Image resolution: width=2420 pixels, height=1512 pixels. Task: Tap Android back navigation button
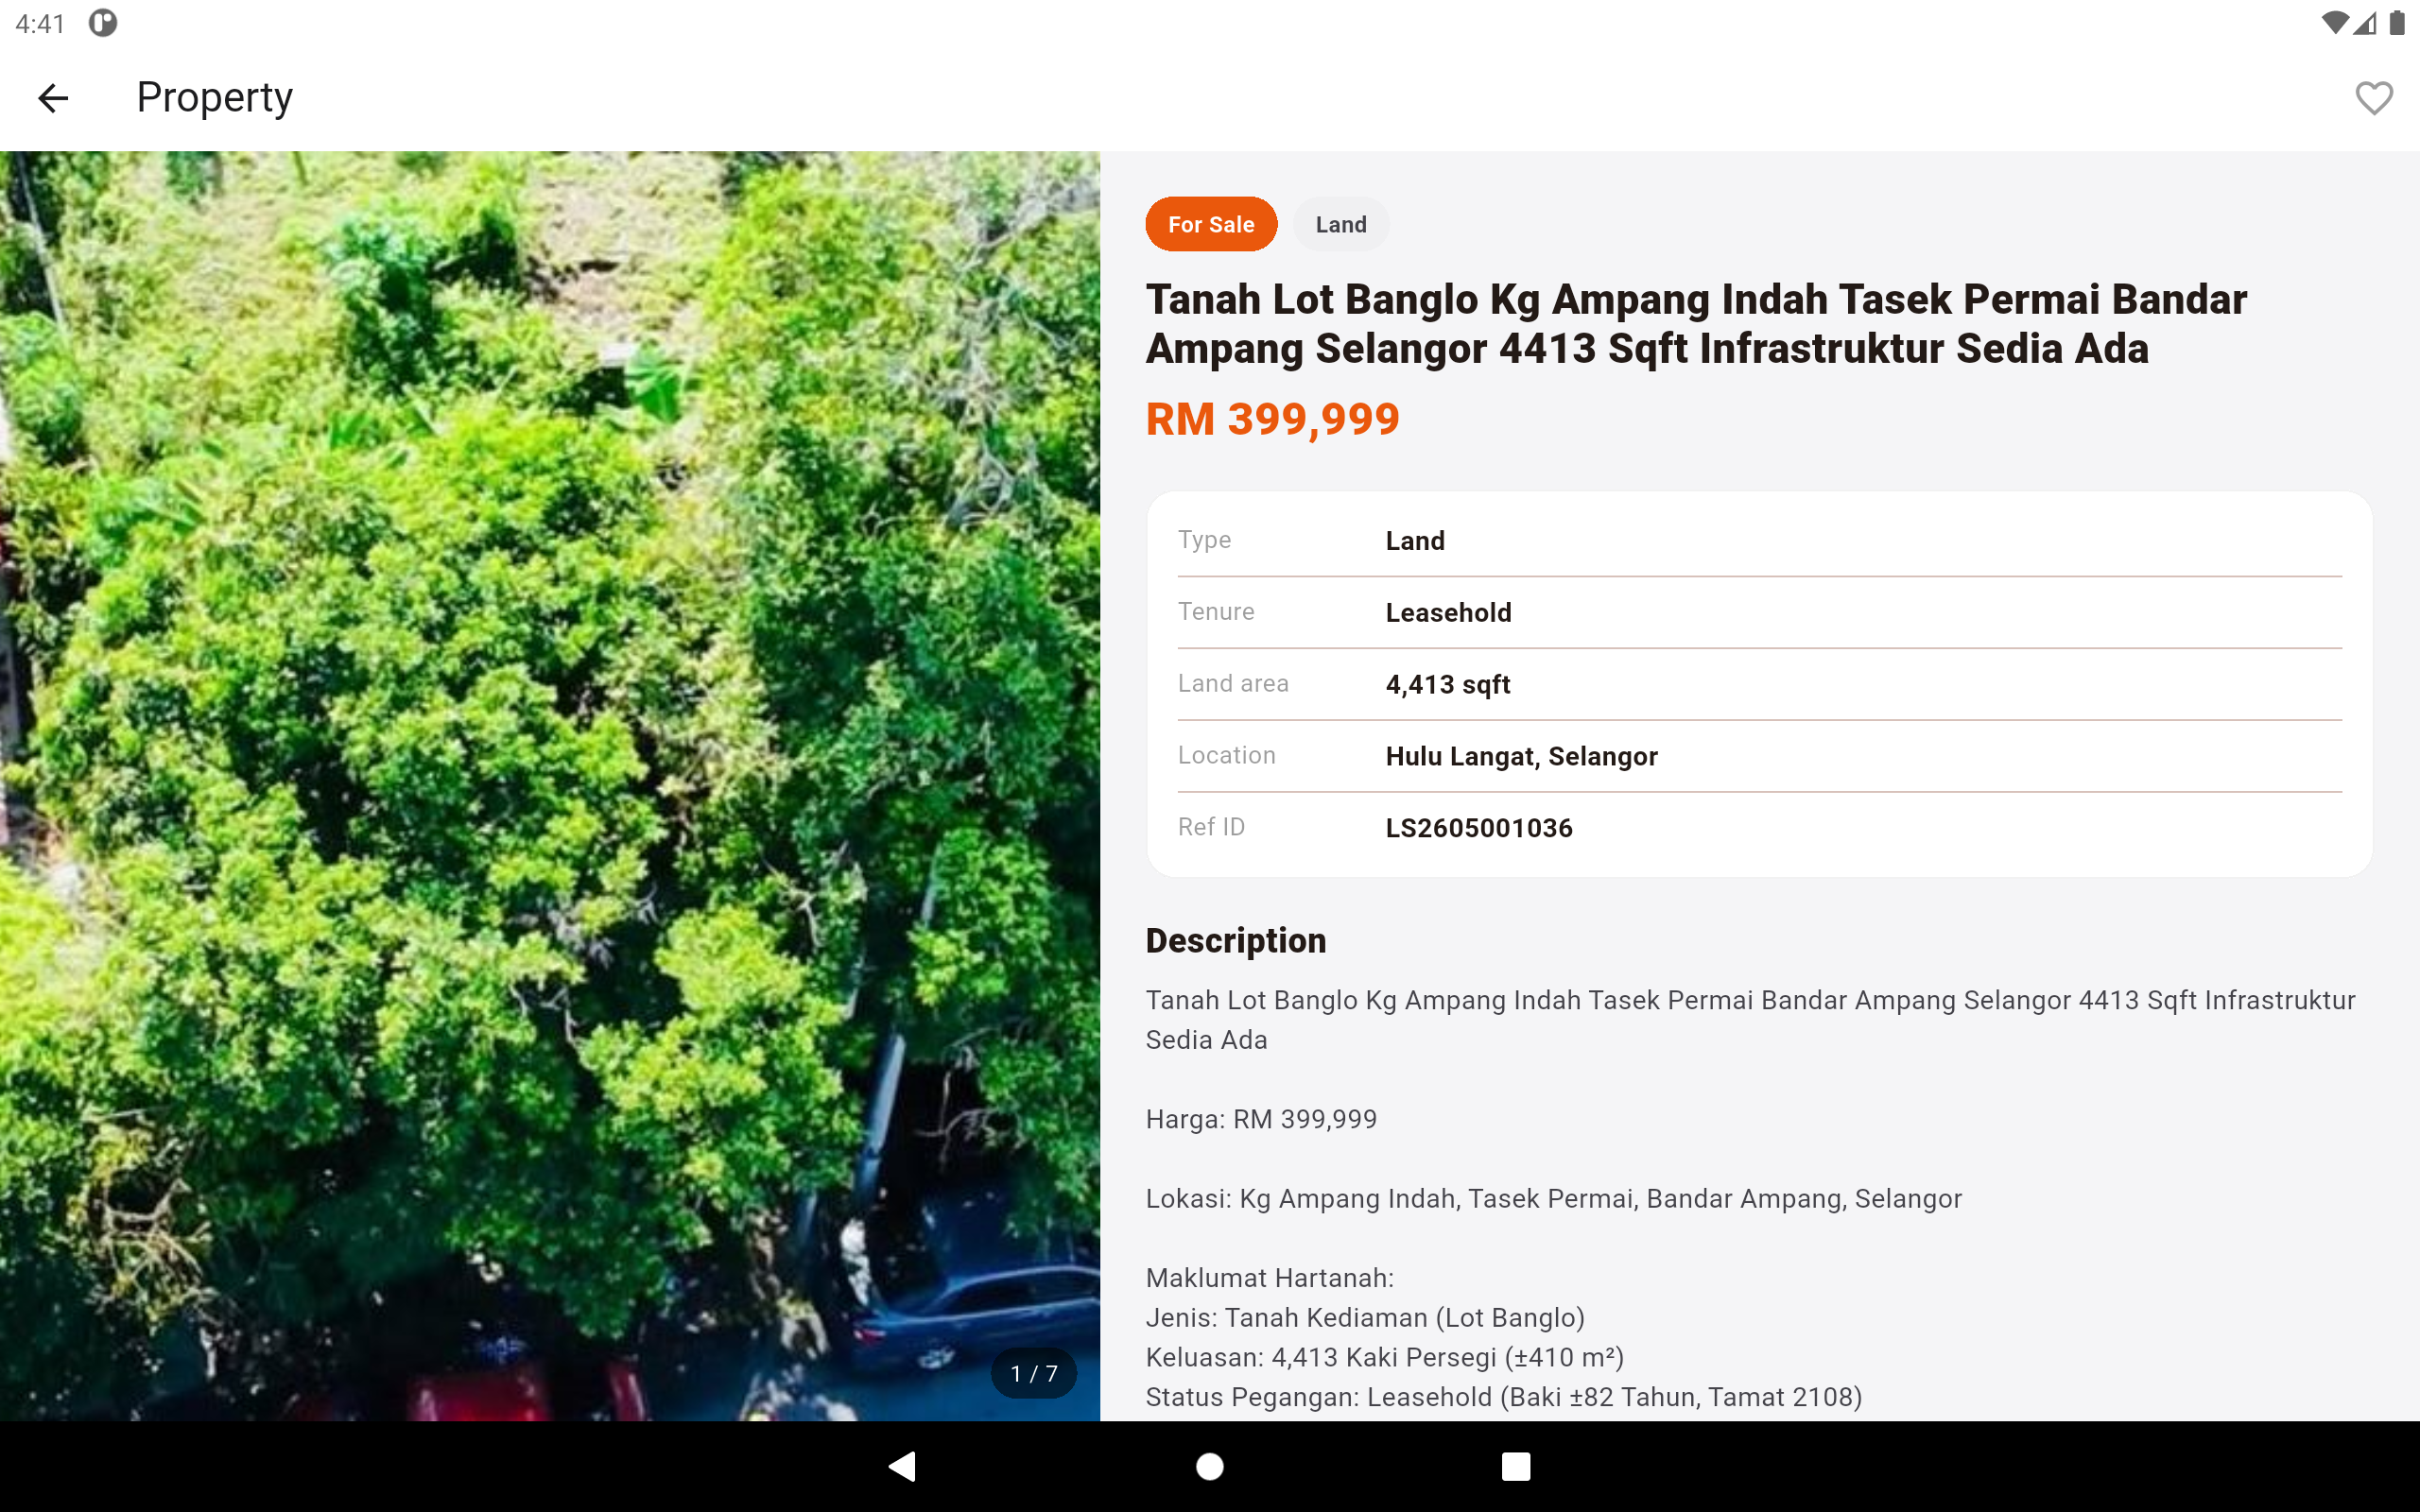pos(902,1466)
